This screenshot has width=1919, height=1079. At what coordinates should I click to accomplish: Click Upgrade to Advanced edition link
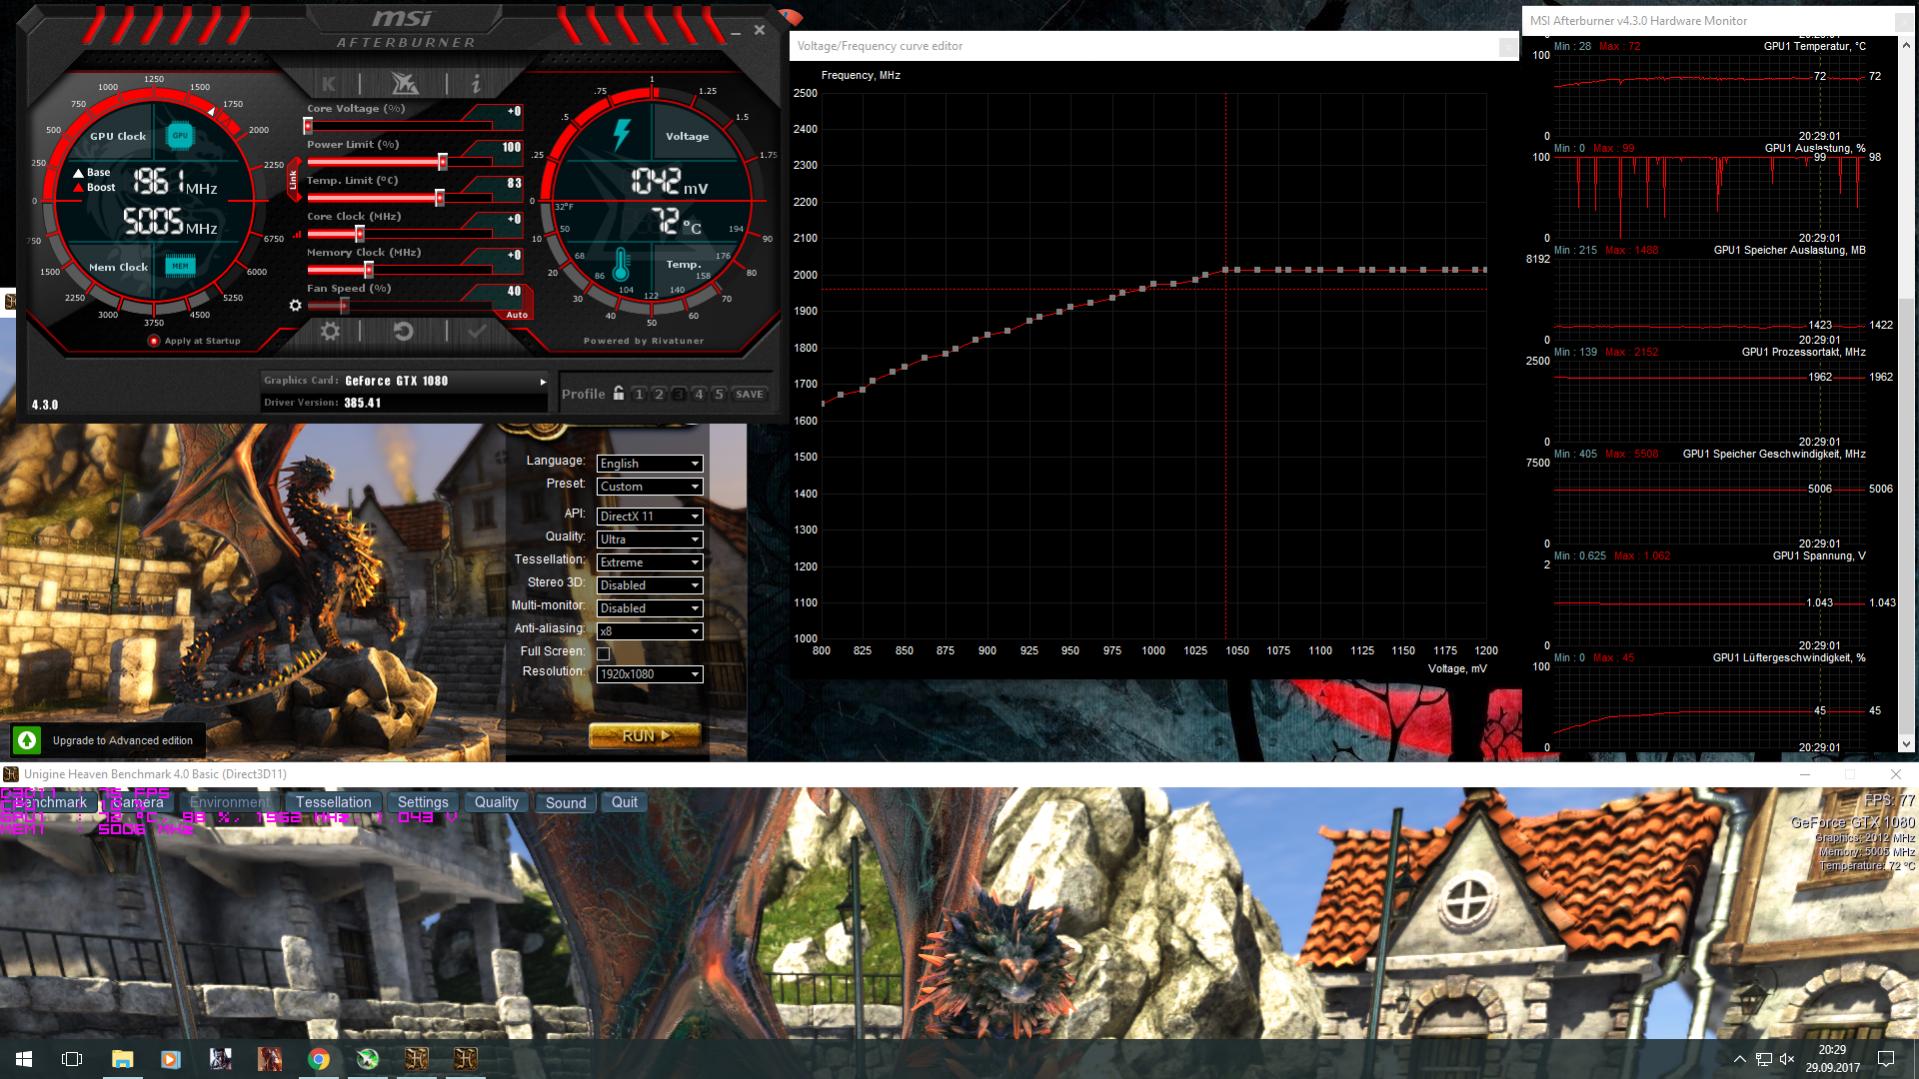tap(122, 741)
